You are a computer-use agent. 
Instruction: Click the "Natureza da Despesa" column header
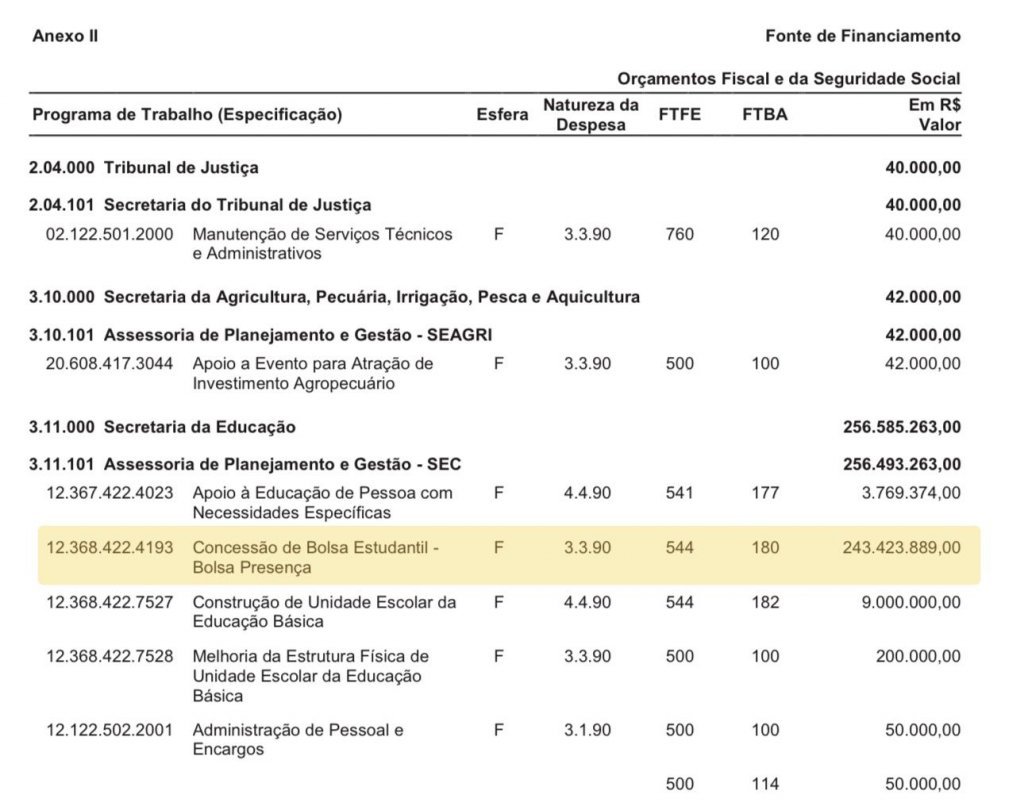pos(590,114)
